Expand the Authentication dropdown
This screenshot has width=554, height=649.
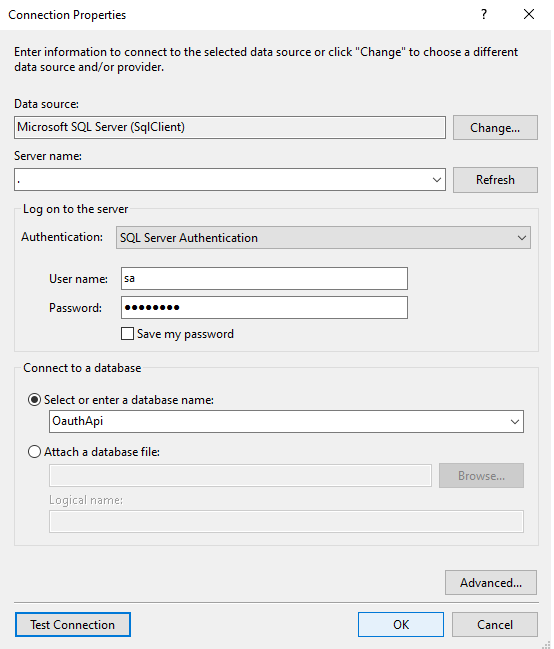point(521,238)
